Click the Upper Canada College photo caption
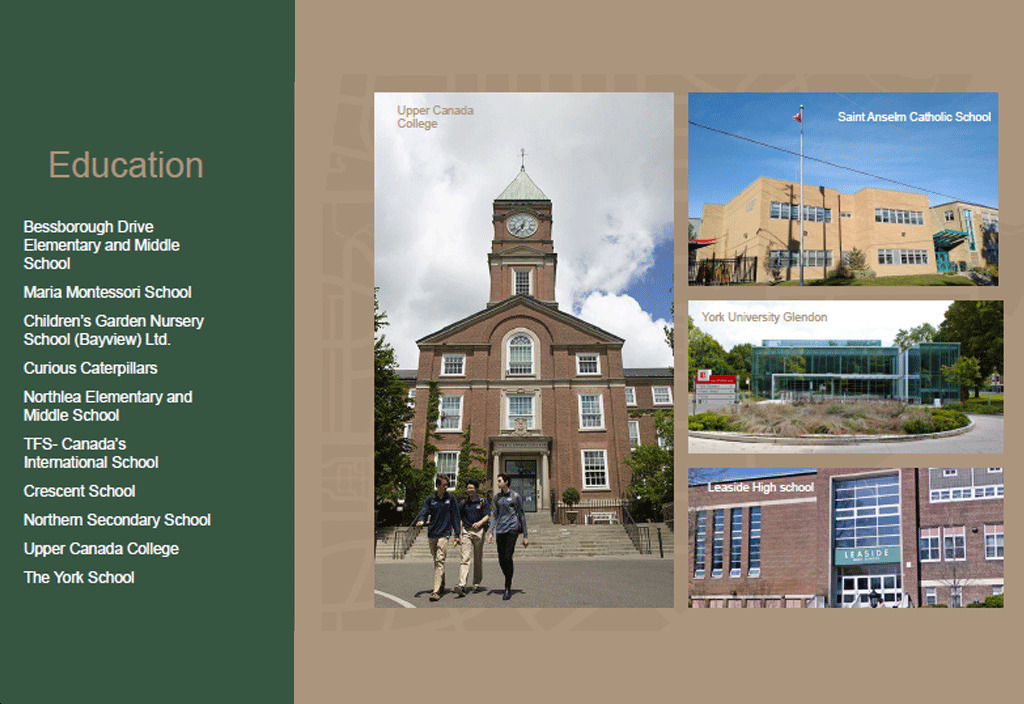1024x704 pixels. coord(435,117)
